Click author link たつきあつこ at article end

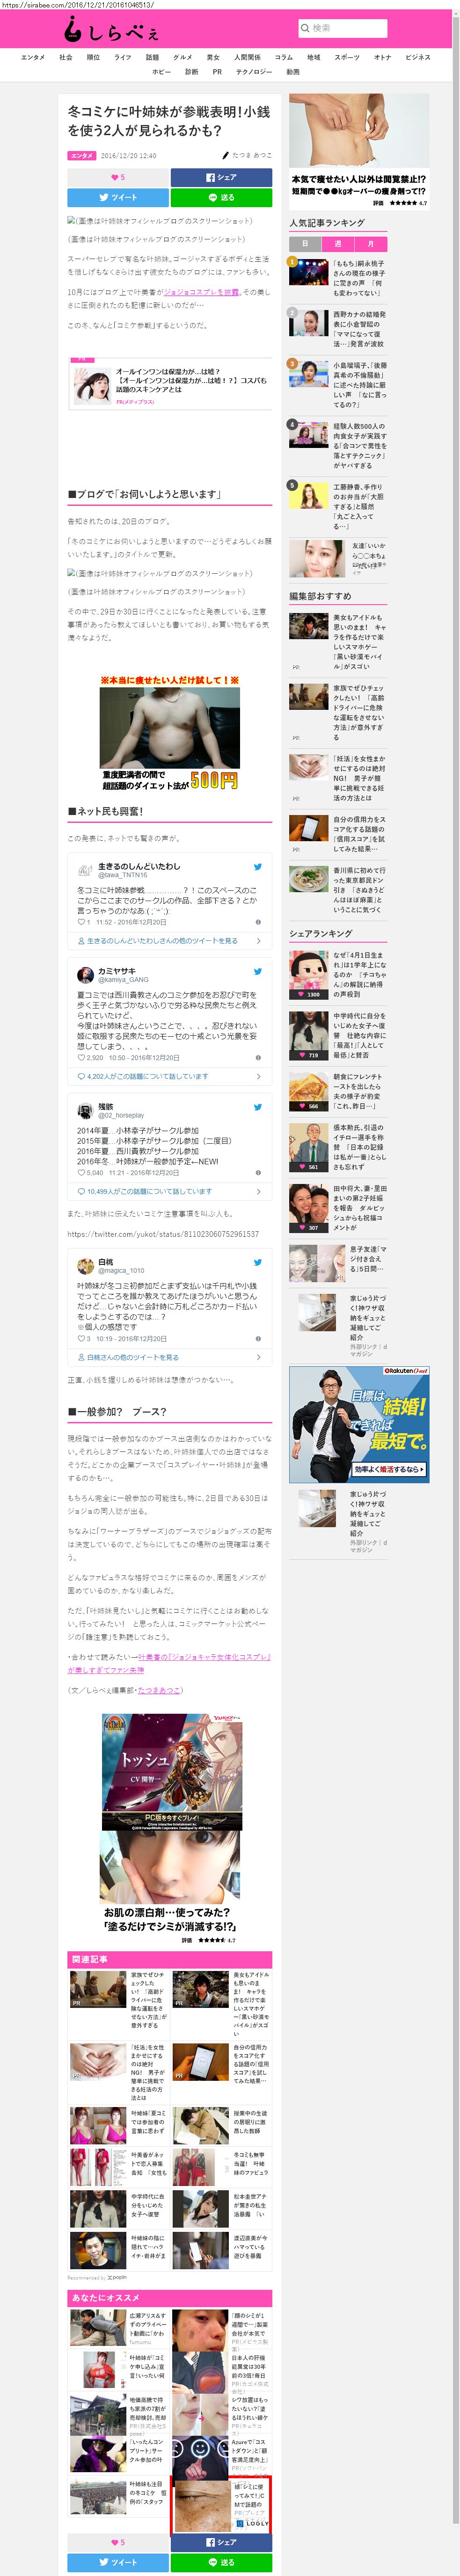pyautogui.click(x=159, y=1690)
